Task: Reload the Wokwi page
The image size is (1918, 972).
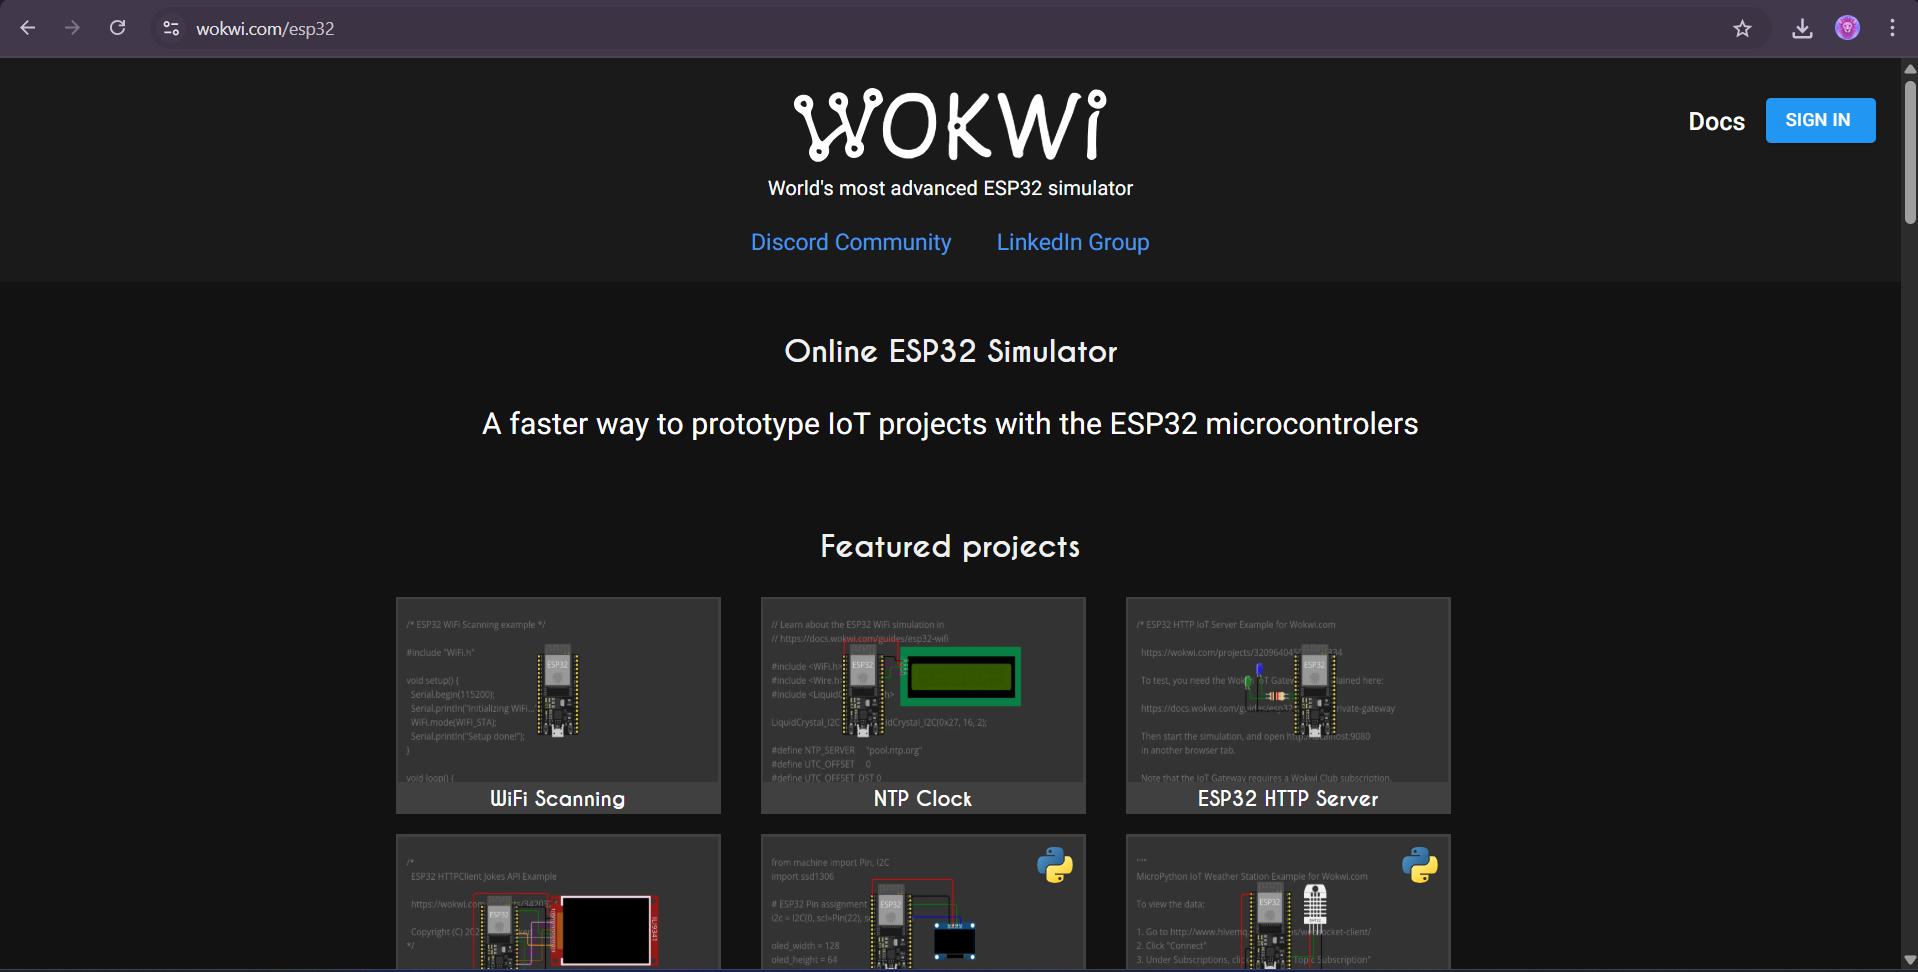Action: [117, 28]
